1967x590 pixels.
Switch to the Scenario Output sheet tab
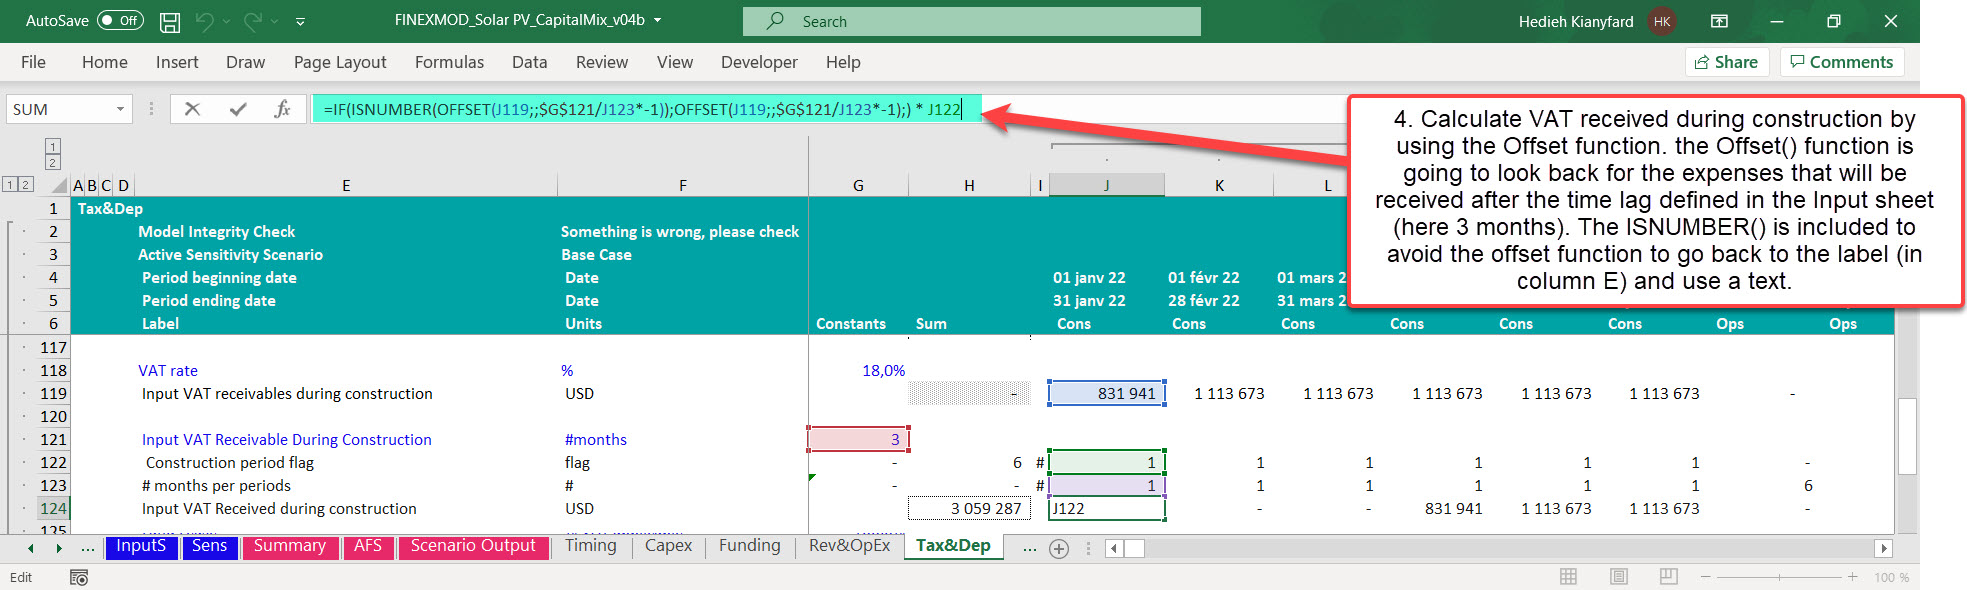tap(473, 546)
